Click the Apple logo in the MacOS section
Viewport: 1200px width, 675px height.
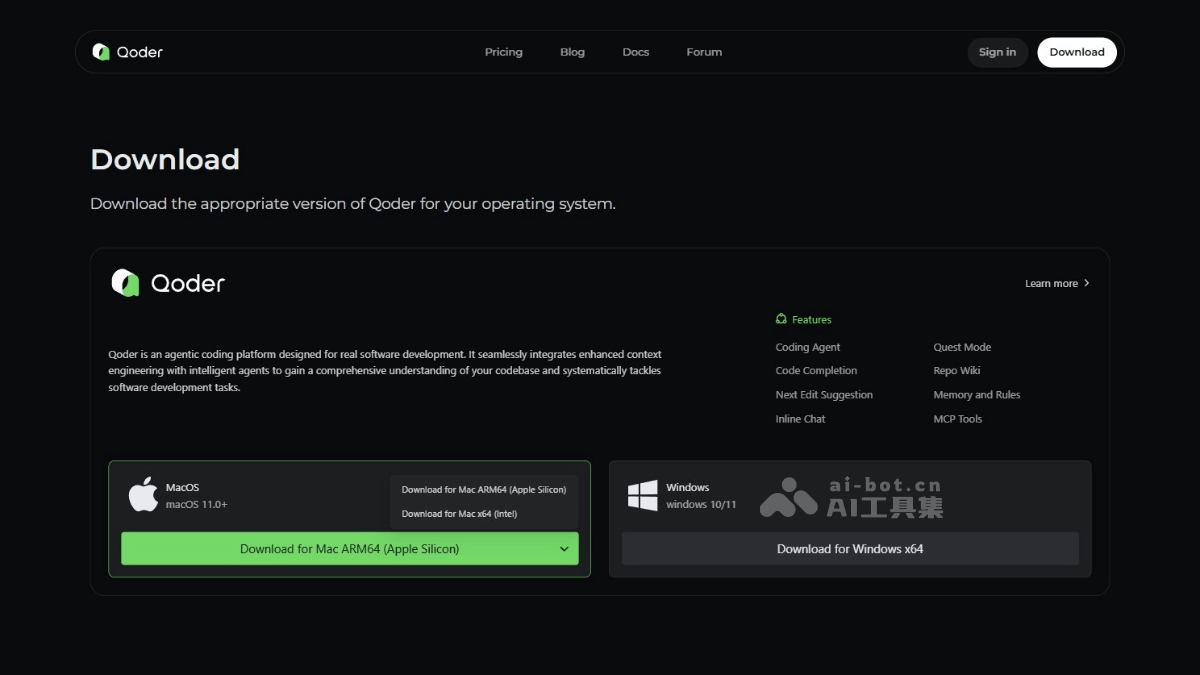(142, 494)
